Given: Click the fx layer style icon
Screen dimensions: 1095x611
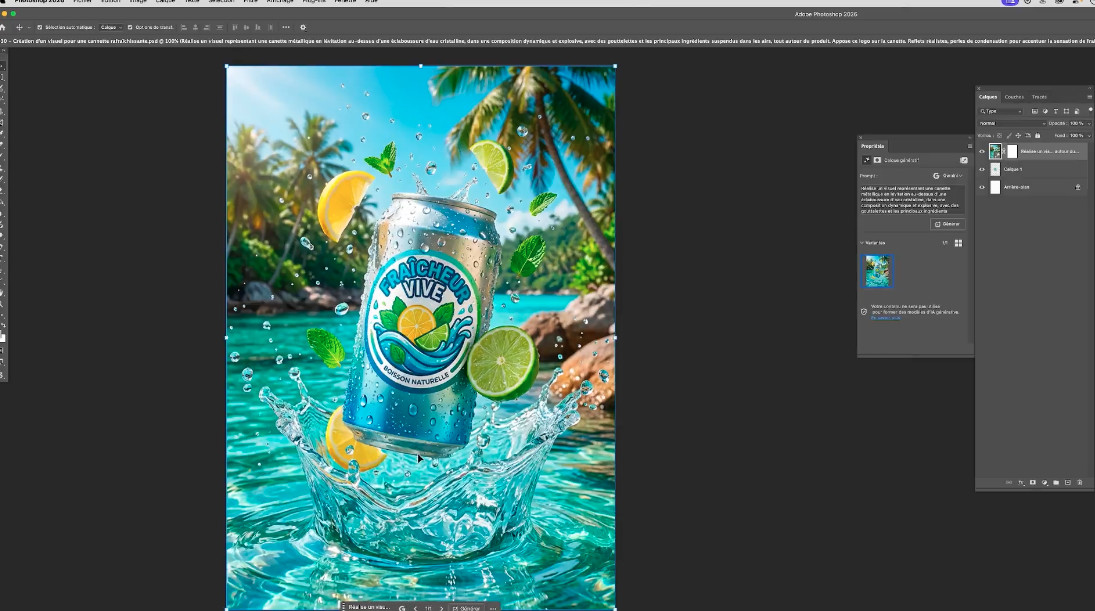Looking at the screenshot, I should [x=1021, y=483].
